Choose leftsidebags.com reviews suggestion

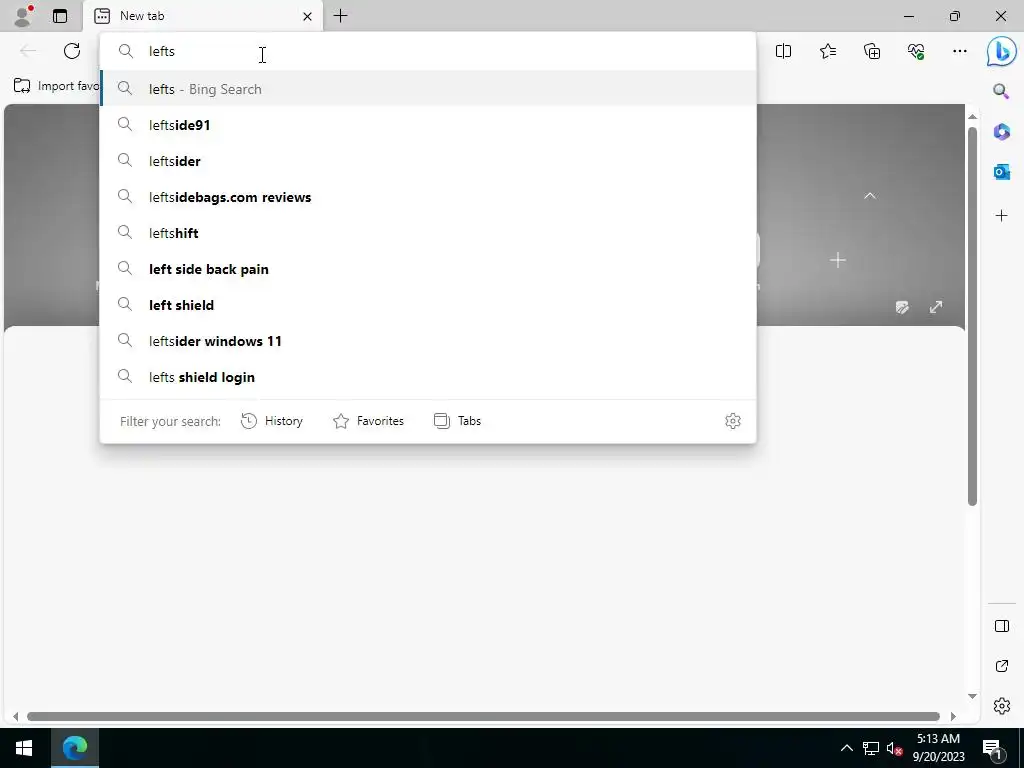[428, 197]
